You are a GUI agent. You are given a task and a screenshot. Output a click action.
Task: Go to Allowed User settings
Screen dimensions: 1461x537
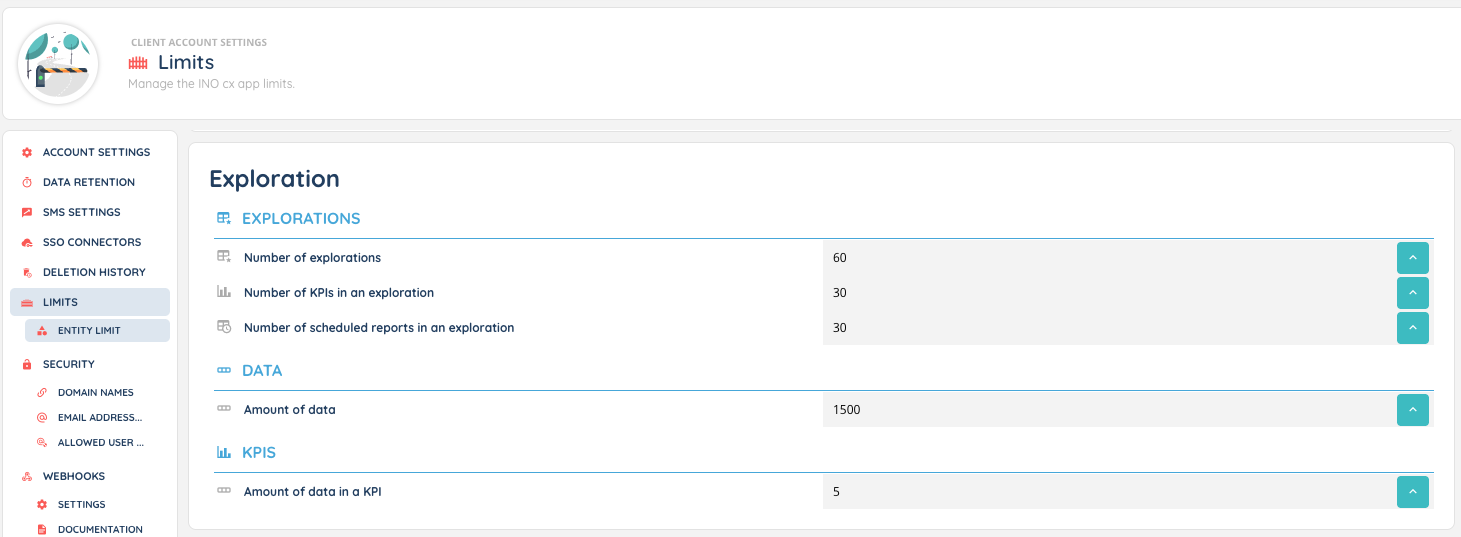pos(100,443)
